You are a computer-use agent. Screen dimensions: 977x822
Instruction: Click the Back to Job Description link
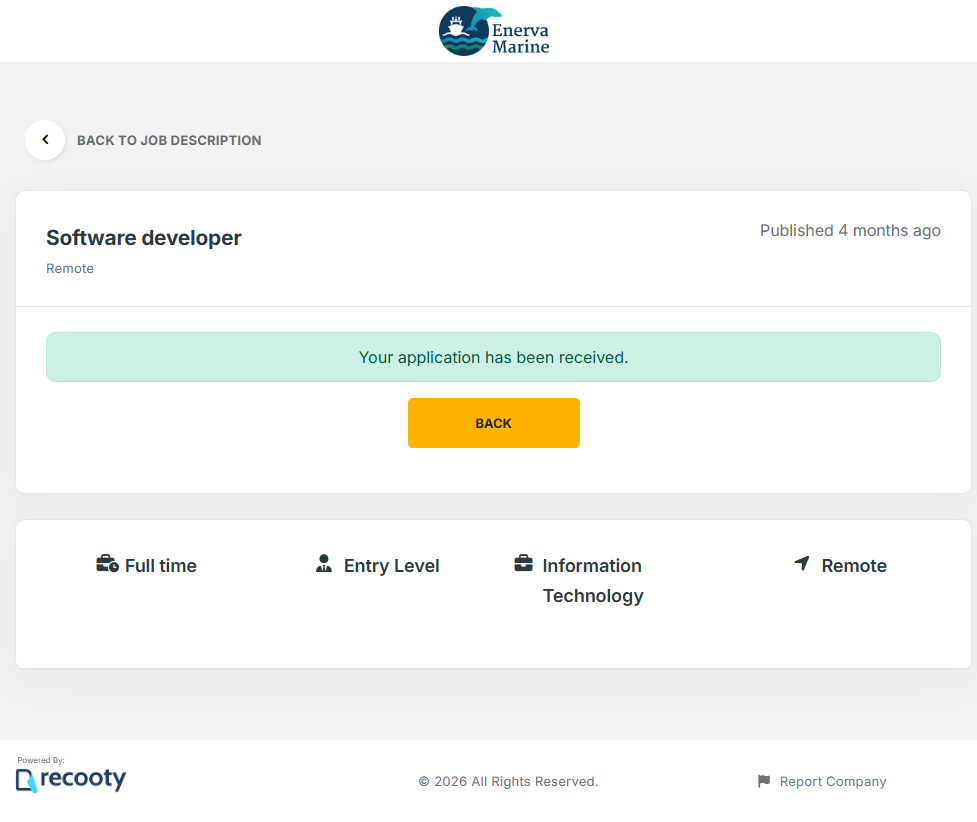click(x=169, y=141)
